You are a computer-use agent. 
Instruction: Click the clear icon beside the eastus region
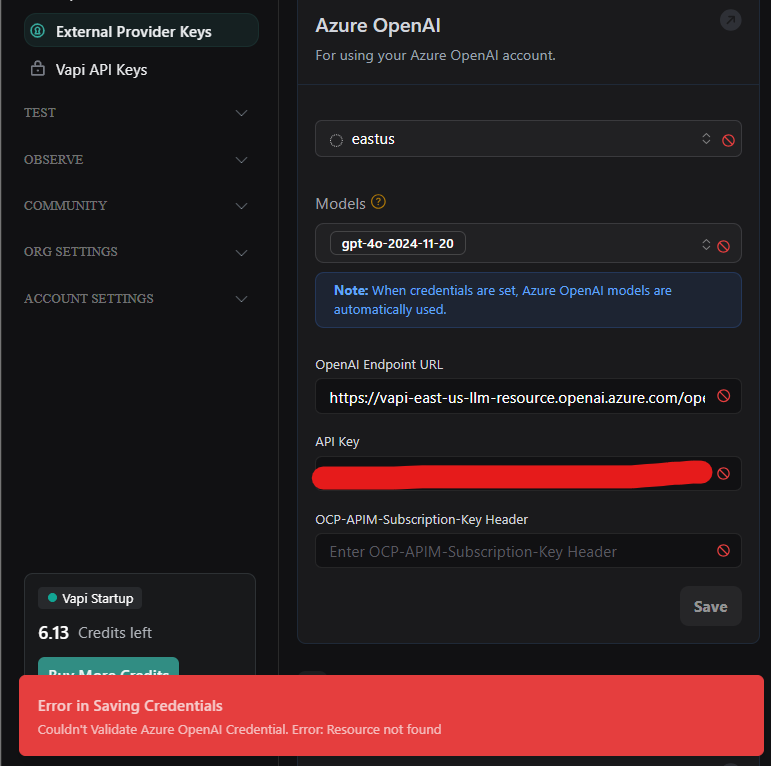[x=728, y=141]
